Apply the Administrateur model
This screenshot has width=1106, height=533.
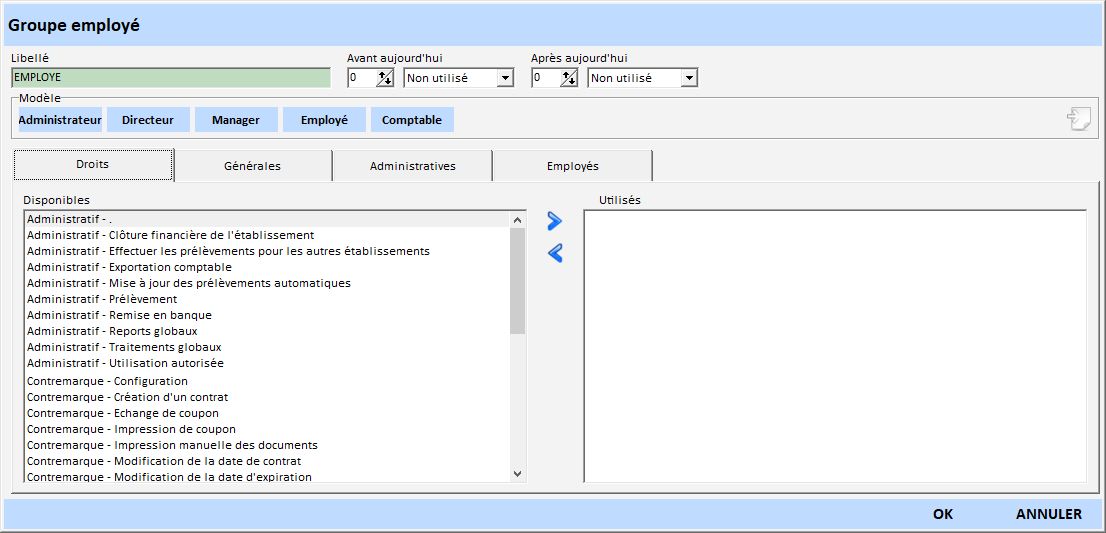60,120
